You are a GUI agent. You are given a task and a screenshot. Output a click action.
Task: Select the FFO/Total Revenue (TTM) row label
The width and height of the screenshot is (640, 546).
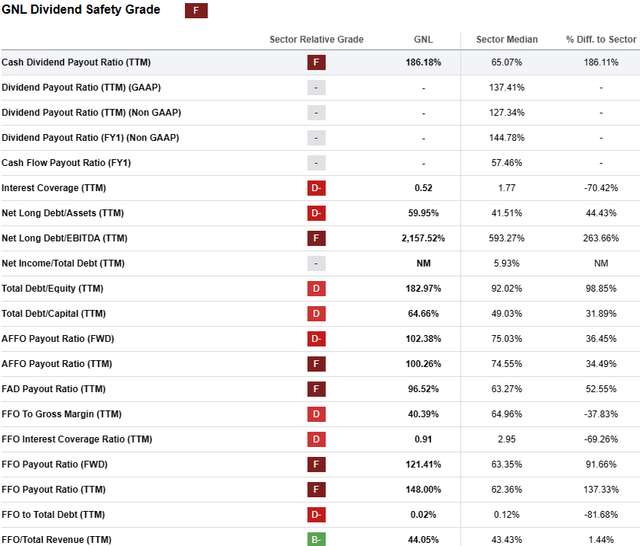pos(56,540)
